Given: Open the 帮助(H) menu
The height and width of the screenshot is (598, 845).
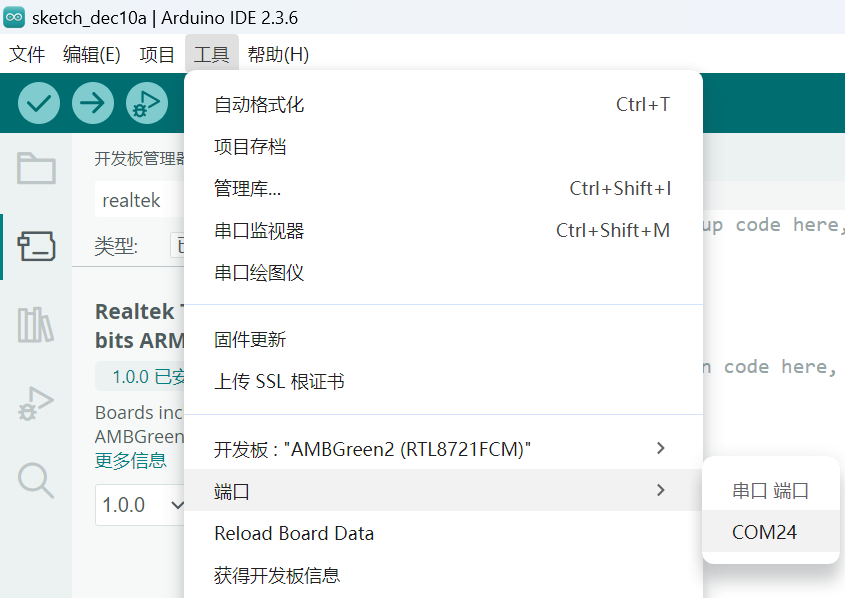Looking at the screenshot, I should [278, 55].
